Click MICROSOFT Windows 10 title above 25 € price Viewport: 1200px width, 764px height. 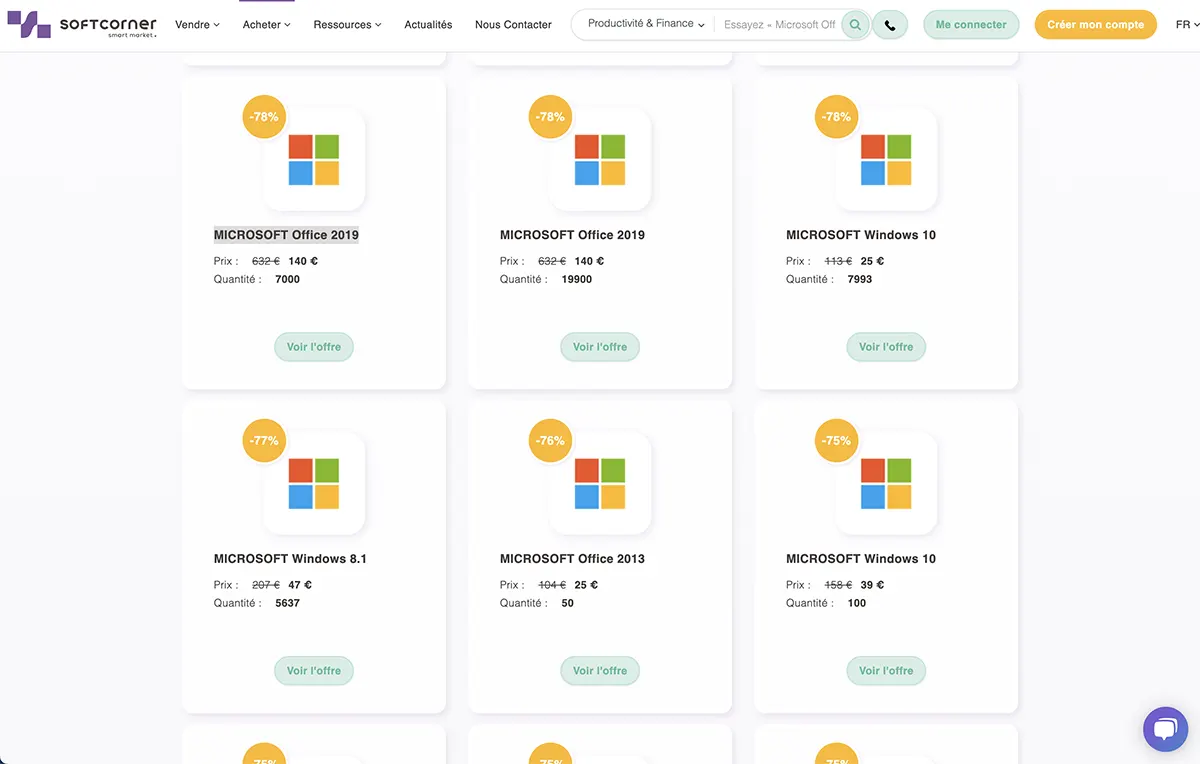point(861,235)
